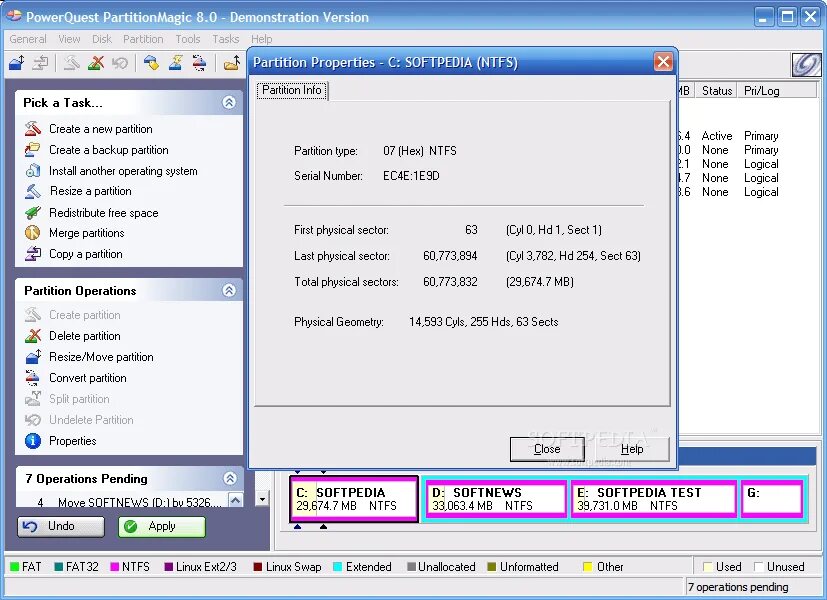The image size is (827, 600).
Task: Click the Linux Swap dark red legend swatch
Action: (258, 567)
